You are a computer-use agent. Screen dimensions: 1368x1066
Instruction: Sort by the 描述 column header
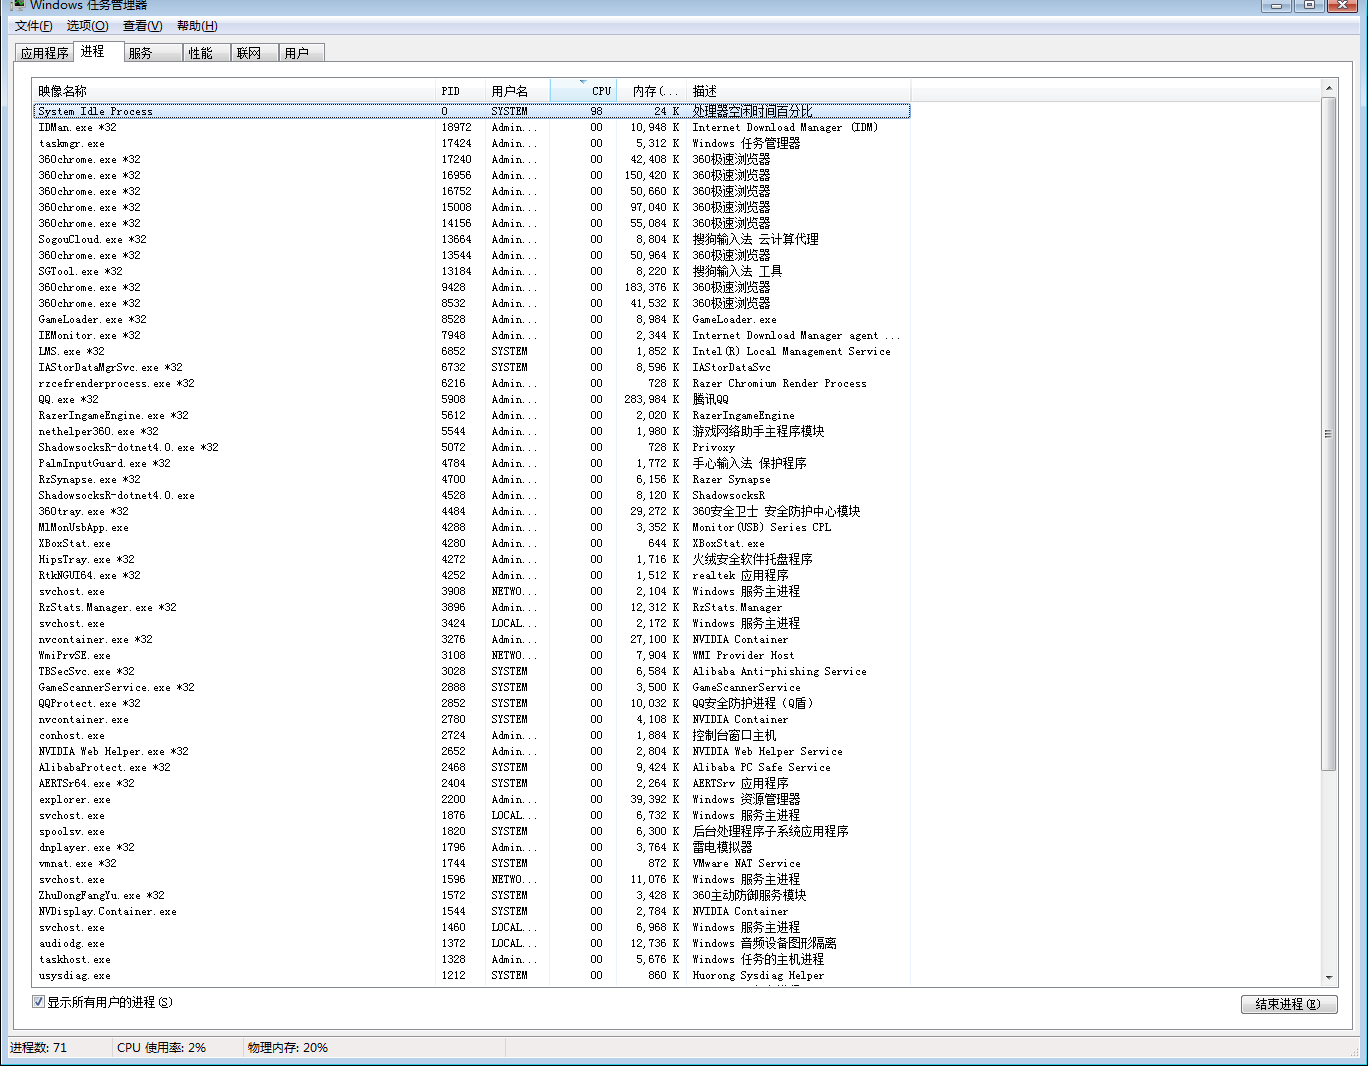point(798,91)
